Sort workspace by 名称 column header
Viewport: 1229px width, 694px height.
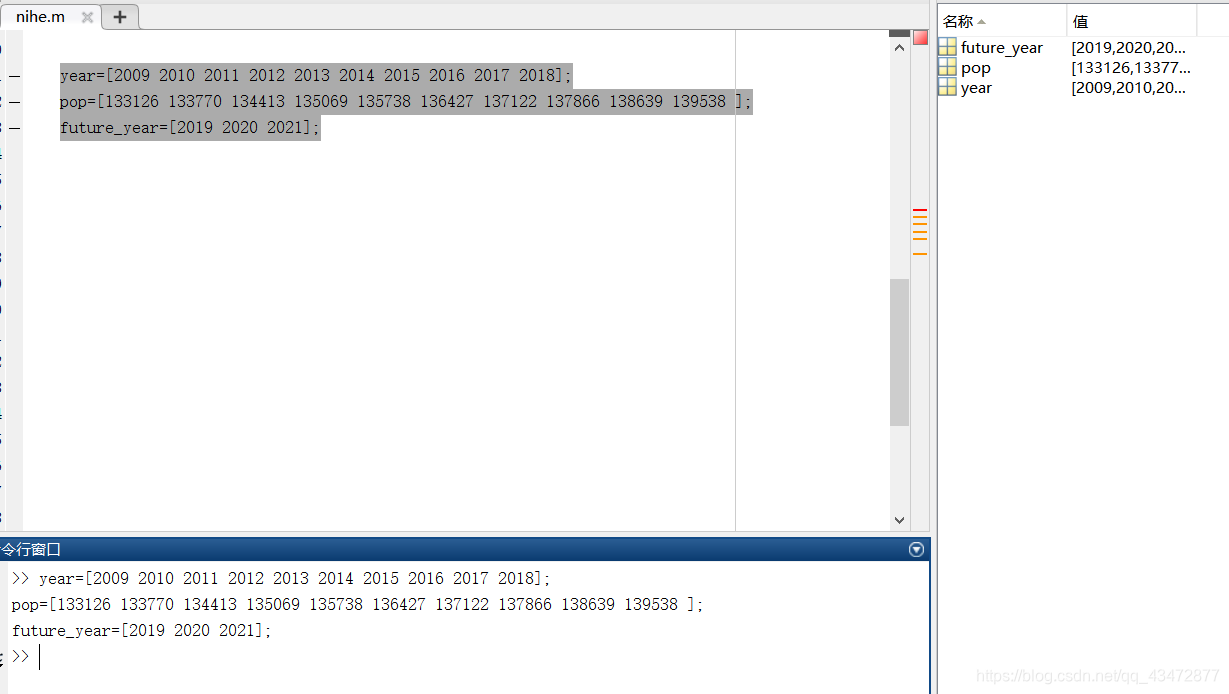tap(1002, 21)
